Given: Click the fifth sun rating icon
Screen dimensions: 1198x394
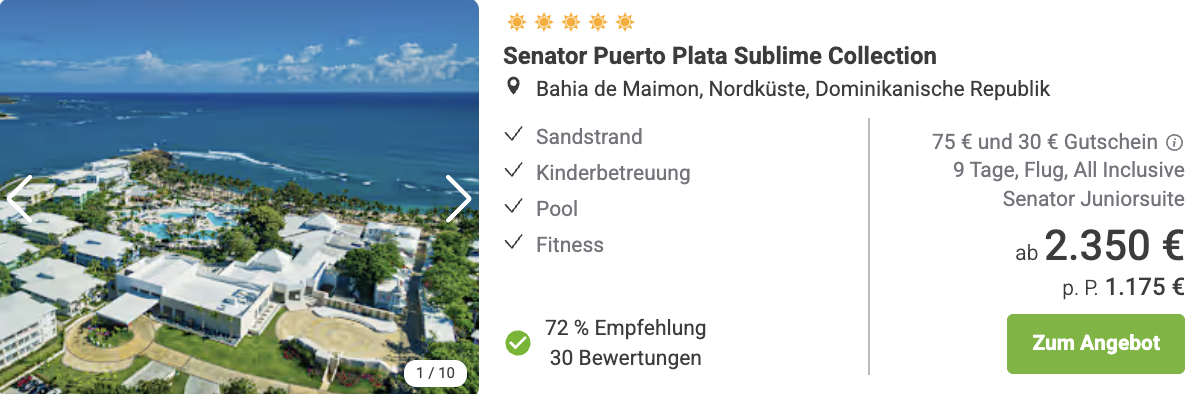Looking at the screenshot, I should click(x=625, y=23).
